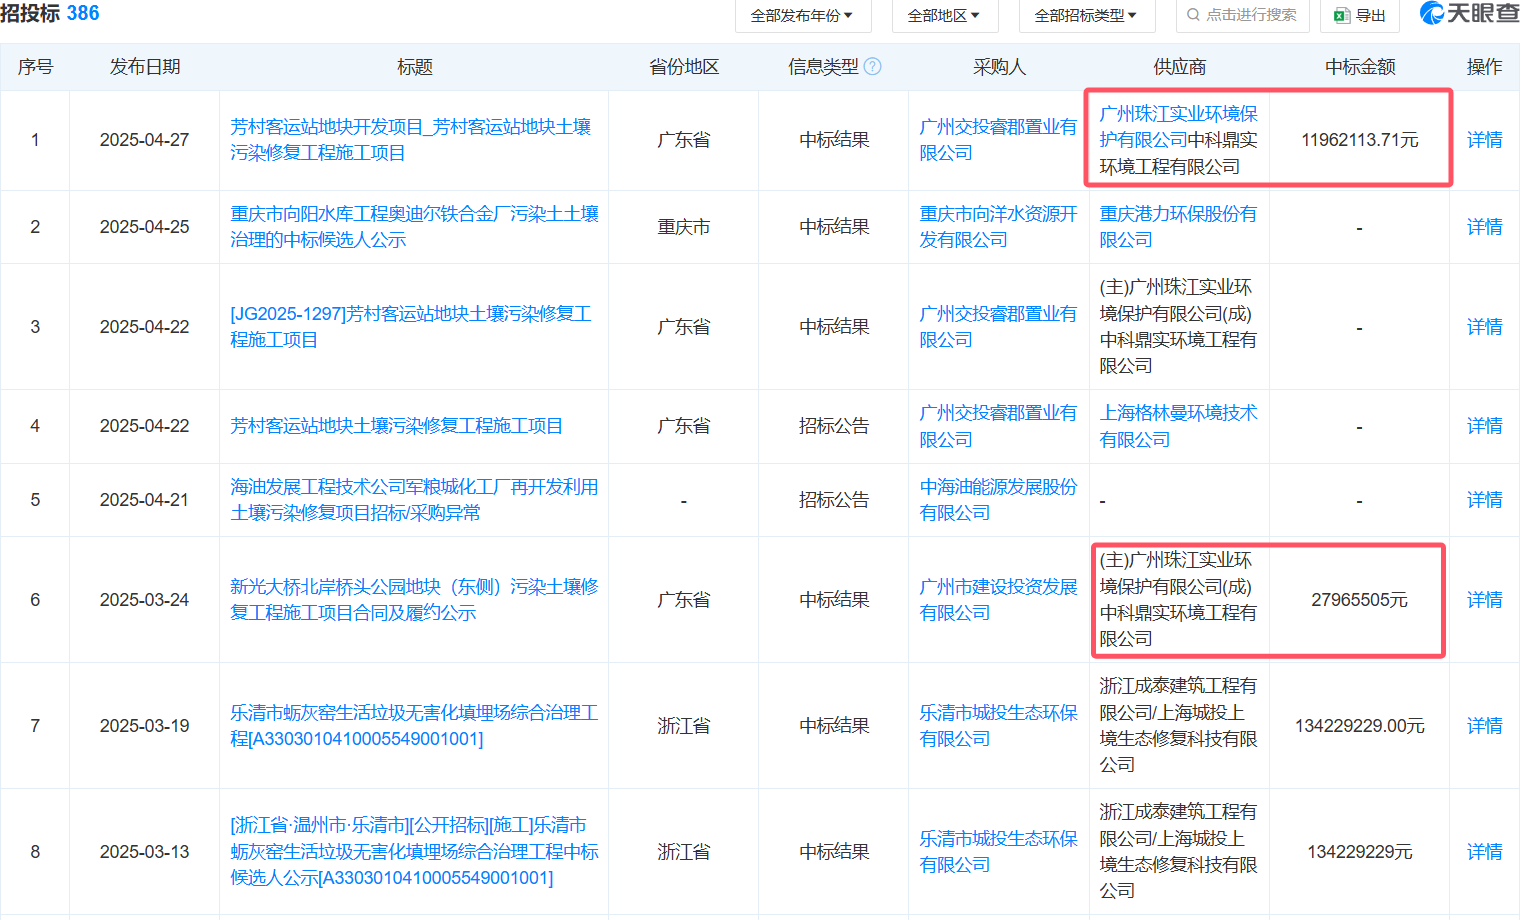Open 芳村客运站地块土壤污染修复工程施工项目 link in row 4
Viewport: 1521px width, 920px height.
pyautogui.click(x=396, y=426)
